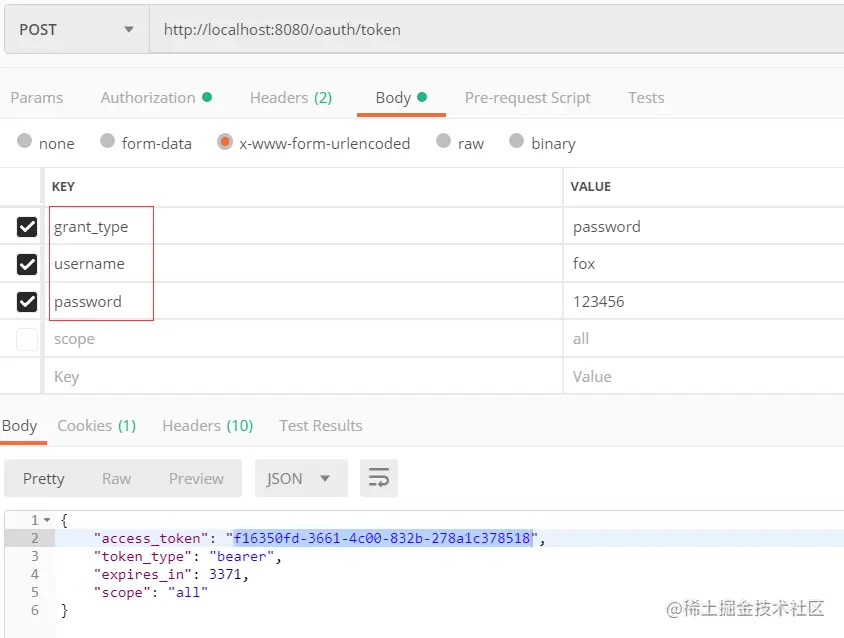Screen dimensions: 844x638
Task: Open the POST HTTP method dropdown
Action: pyautogui.click(x=77, y=30)
